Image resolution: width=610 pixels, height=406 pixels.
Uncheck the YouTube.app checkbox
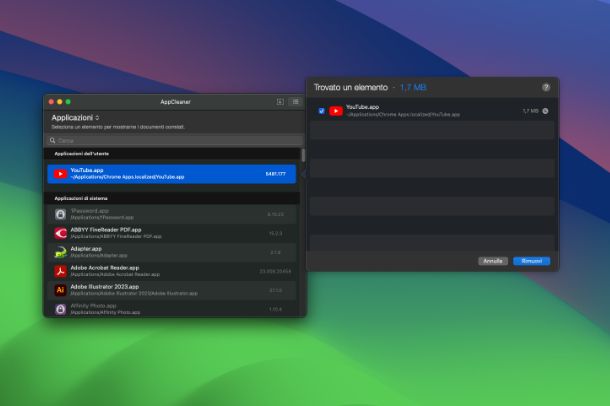point(321,111)
